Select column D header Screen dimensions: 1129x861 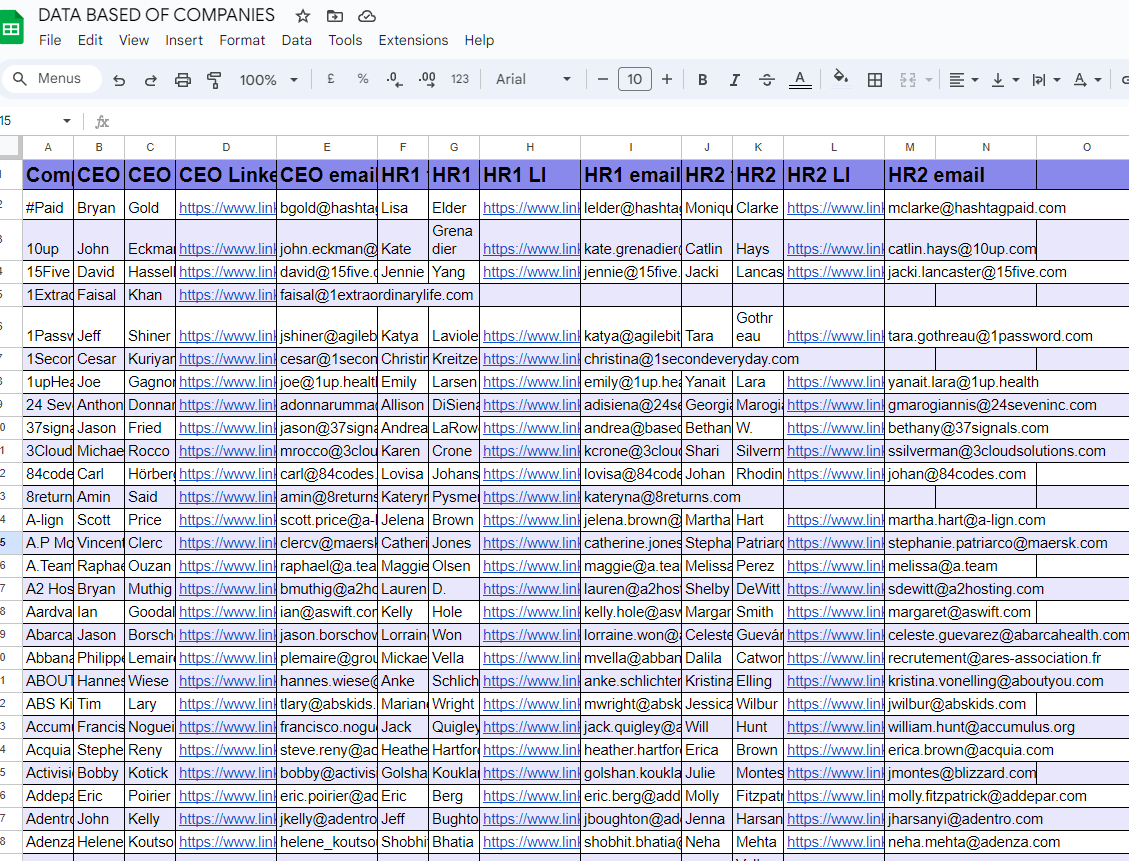(226, 147)
